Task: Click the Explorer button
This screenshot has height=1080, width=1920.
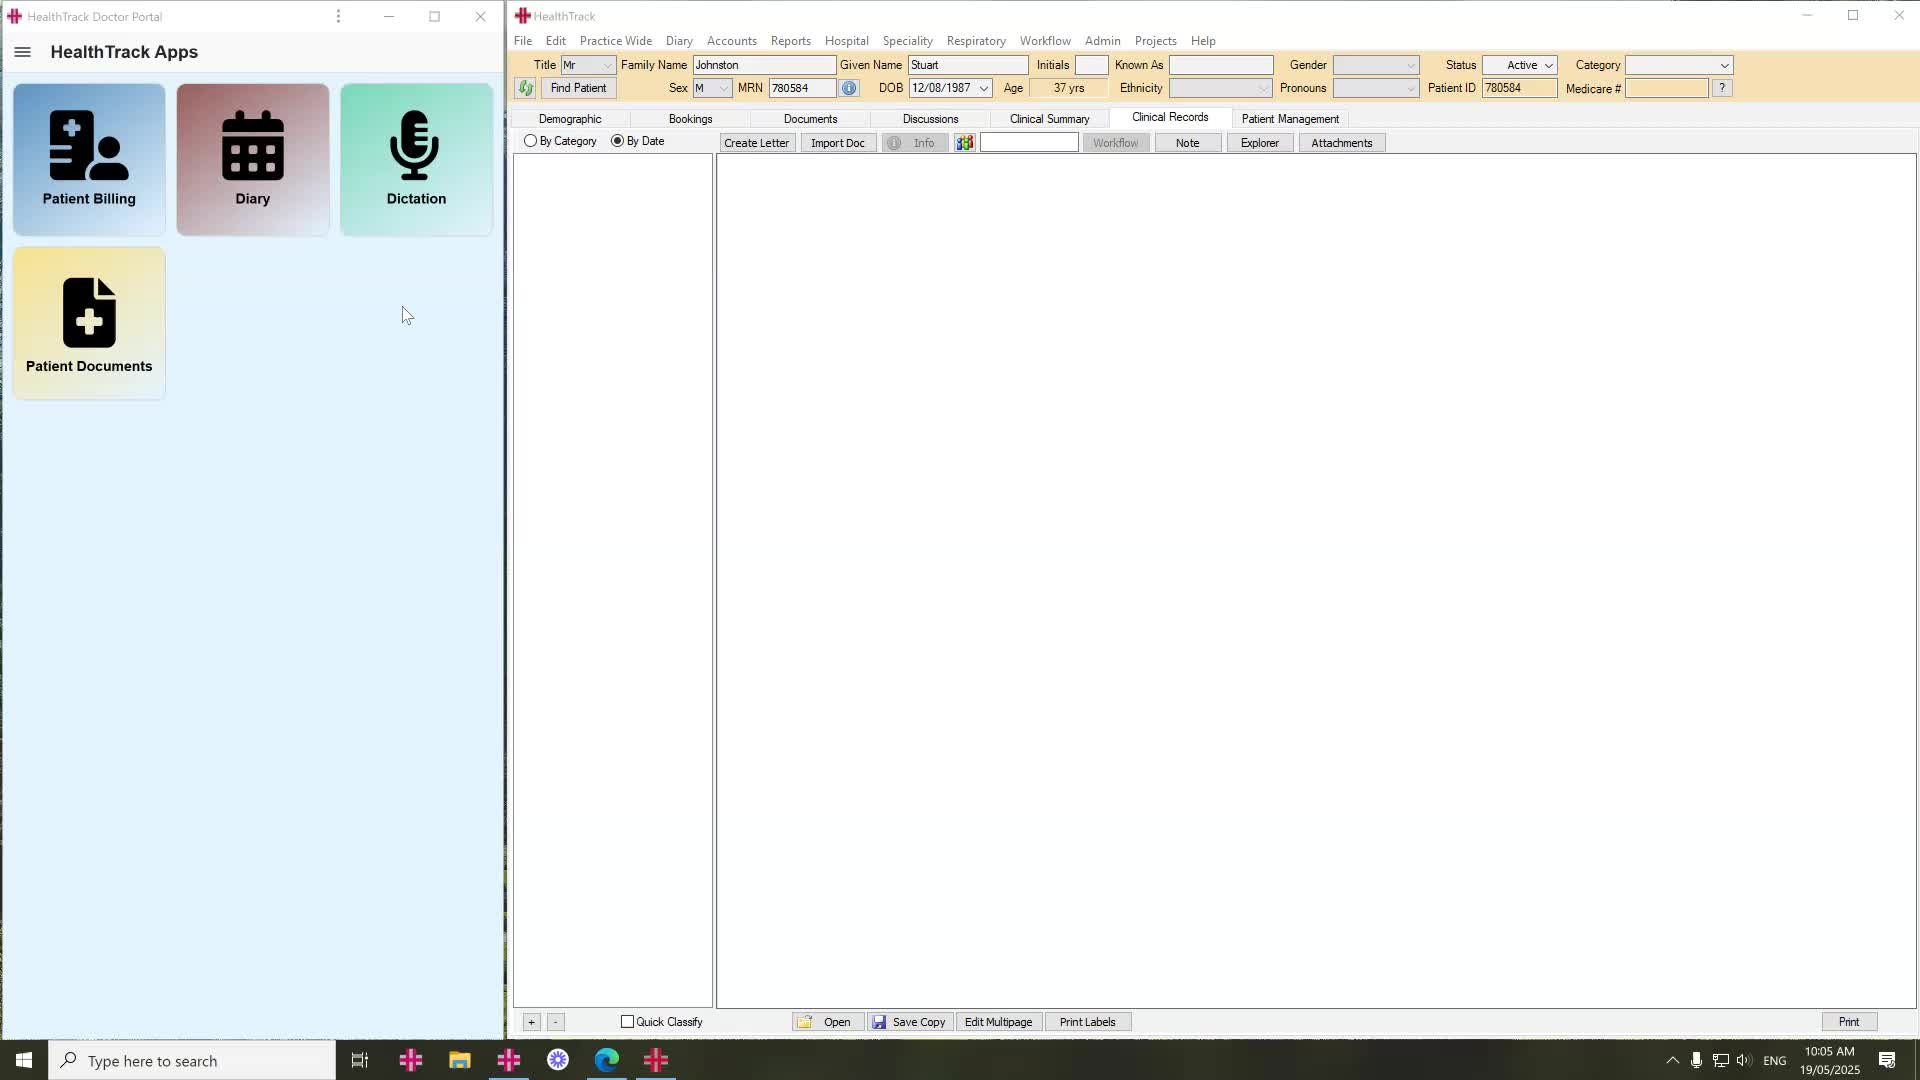Action: coord(1260,143)
